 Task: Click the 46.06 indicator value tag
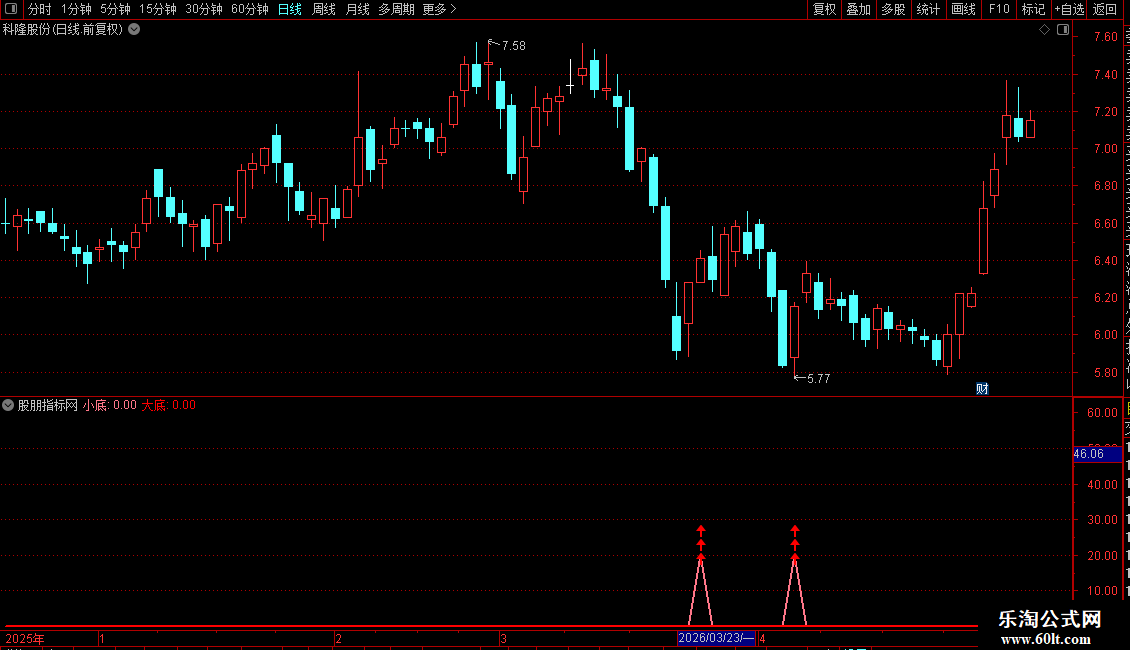pyautogui.click(x=1096, y=454)
